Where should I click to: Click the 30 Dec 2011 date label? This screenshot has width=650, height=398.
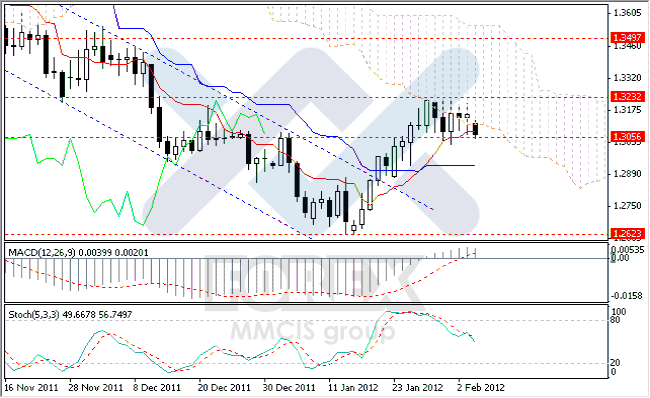[x=289, y=388]
